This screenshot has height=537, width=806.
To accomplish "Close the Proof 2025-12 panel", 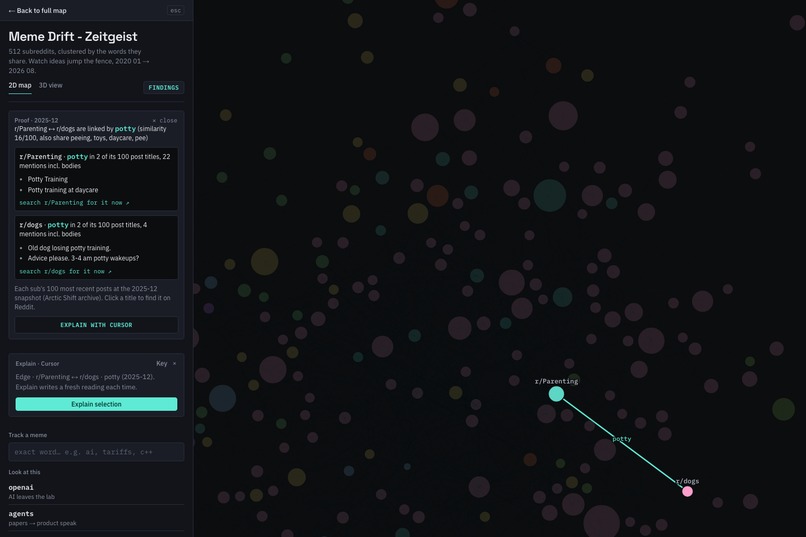I will click(164, 120).
